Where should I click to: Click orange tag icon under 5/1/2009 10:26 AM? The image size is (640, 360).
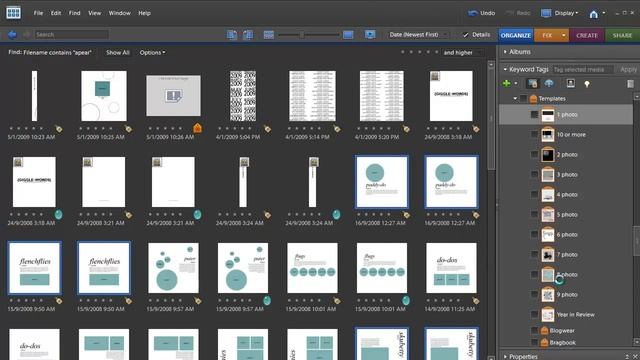tap(198, 128)
